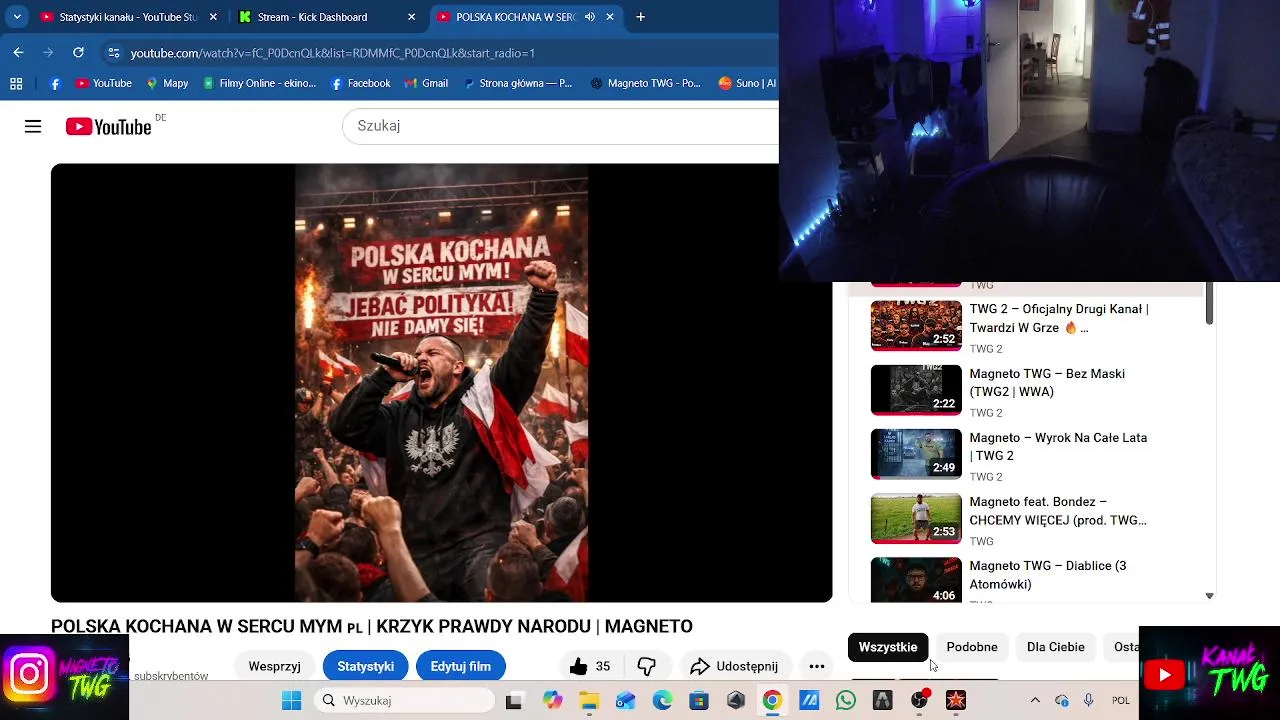Open Task View on the taskbar
The height and width of the screenshot is (720, 1280).
click(514, 701)
